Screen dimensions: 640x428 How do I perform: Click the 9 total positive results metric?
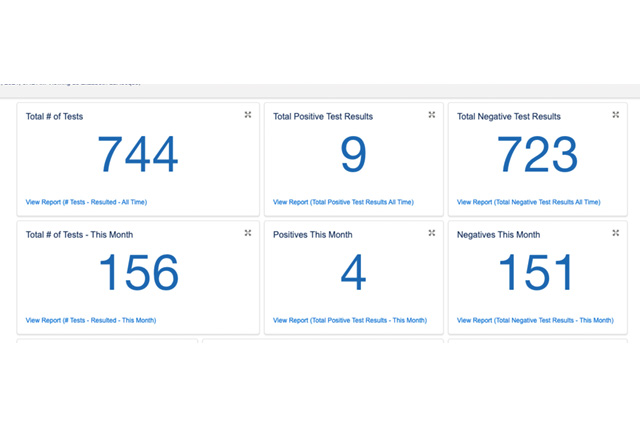tap(353, 156)
